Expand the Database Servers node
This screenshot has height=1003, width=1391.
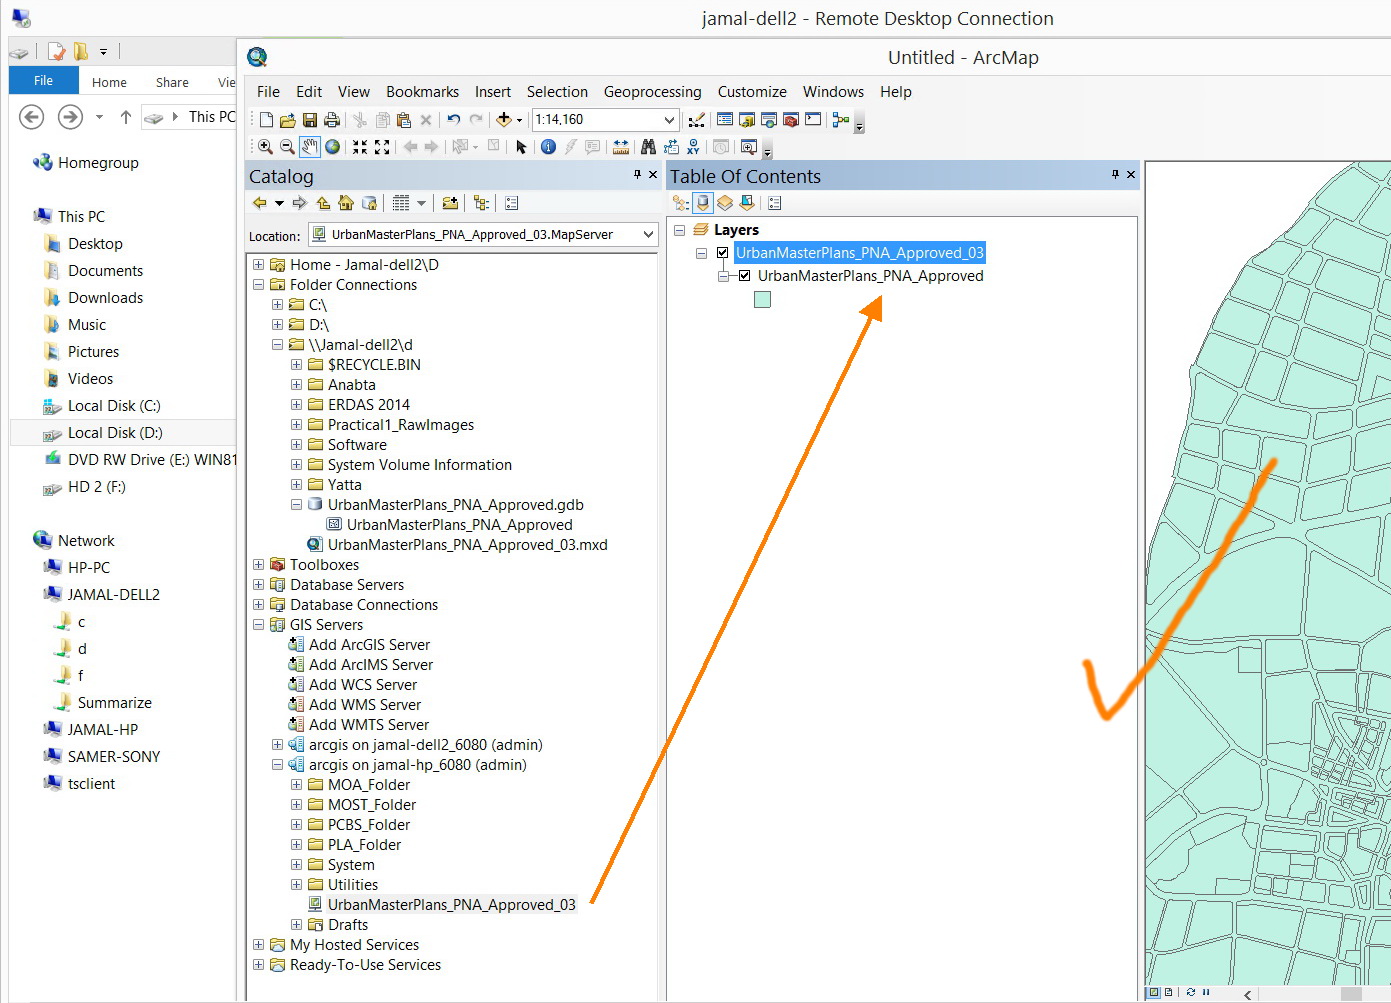(259, 585)
